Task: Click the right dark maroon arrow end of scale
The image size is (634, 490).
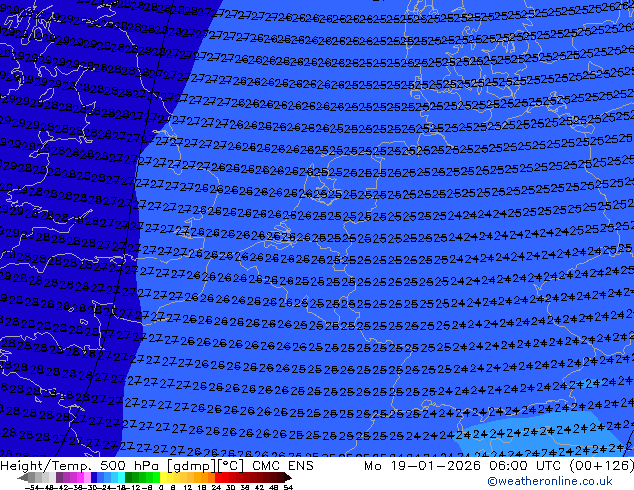Action: click(287, 477)
